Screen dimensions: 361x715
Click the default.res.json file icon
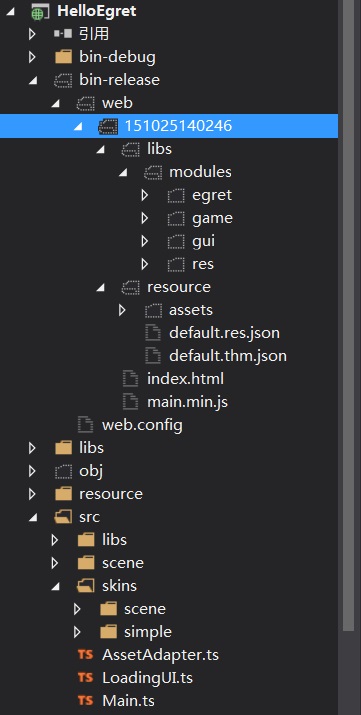tap(153, 333)
